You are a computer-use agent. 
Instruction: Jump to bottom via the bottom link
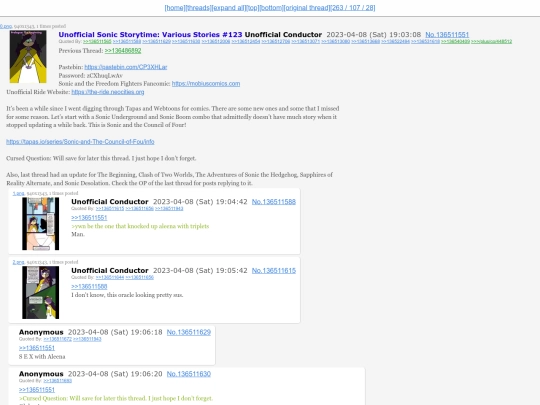[x=271, y=8]
